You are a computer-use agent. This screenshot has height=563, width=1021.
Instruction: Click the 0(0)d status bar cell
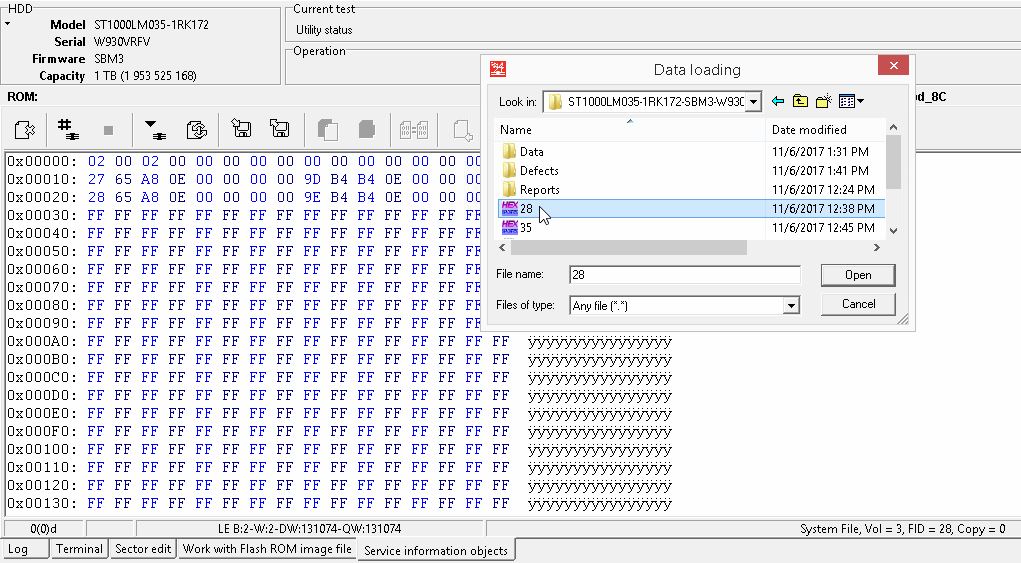click(44, 529)
